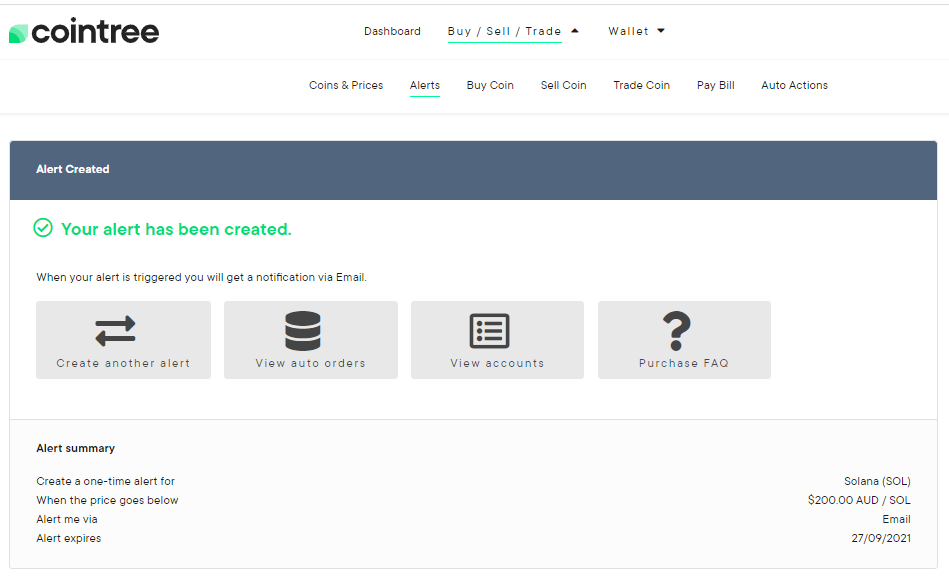Open the Sell Coin tab

pyautogui.click(x=563, y=85)
